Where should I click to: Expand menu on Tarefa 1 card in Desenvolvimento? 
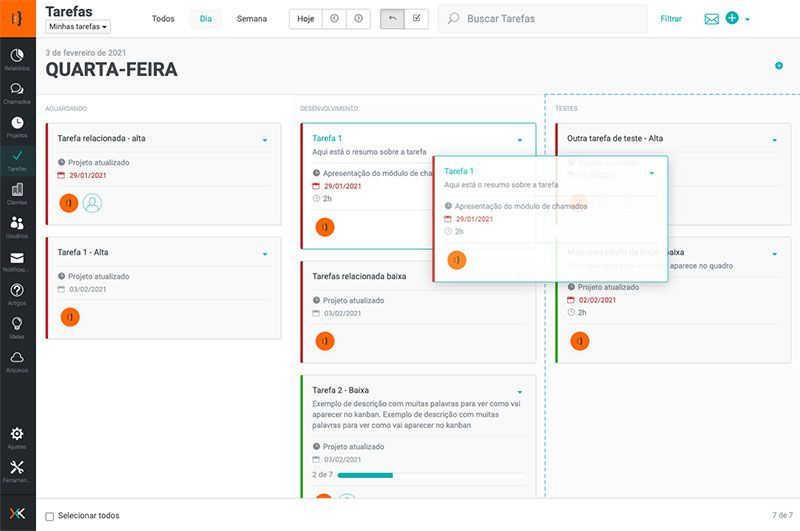[520, 140]
